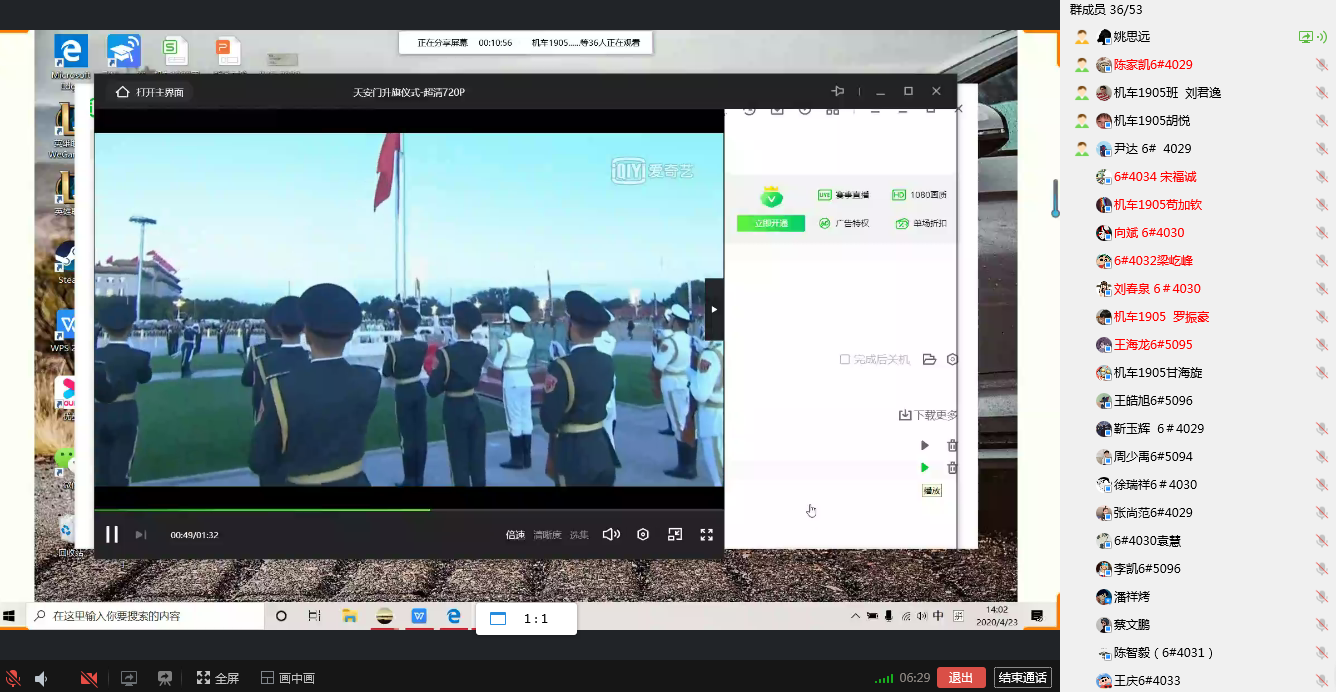The height and width of the screenshot is (692, 1336).
Task: Toggle the call speaker icon
Action: pyautogui.click(x=41, y=678)
